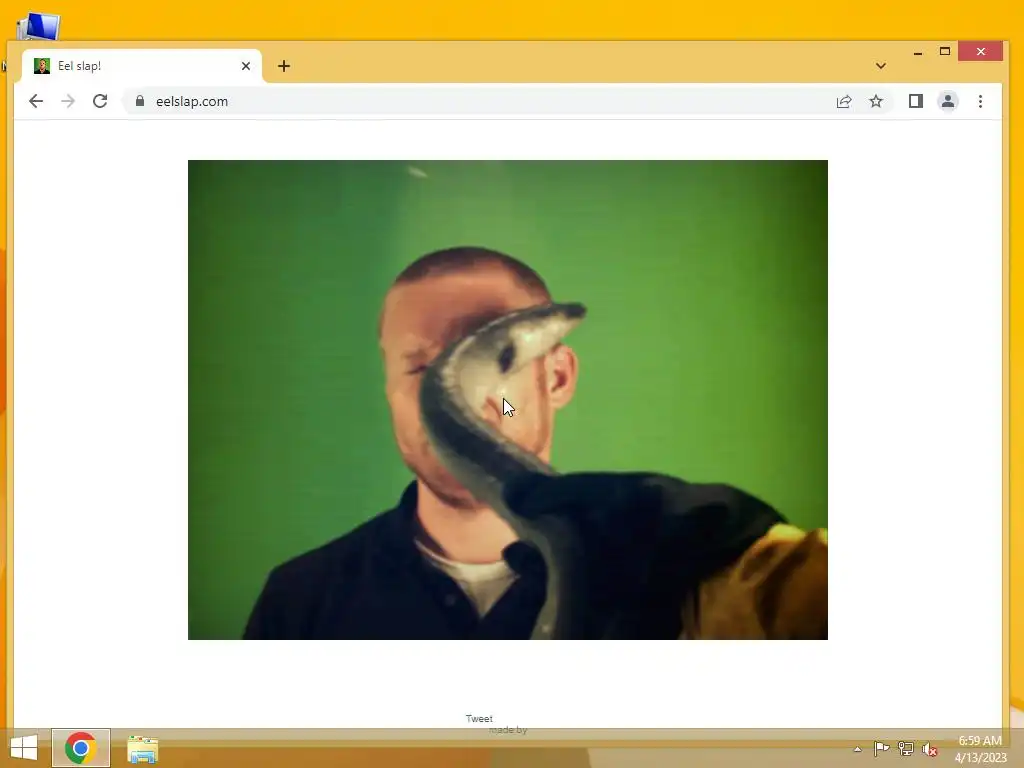Open the Chrome profile menu
Viewport: 1024px width, 768px height.
(948, 101)
